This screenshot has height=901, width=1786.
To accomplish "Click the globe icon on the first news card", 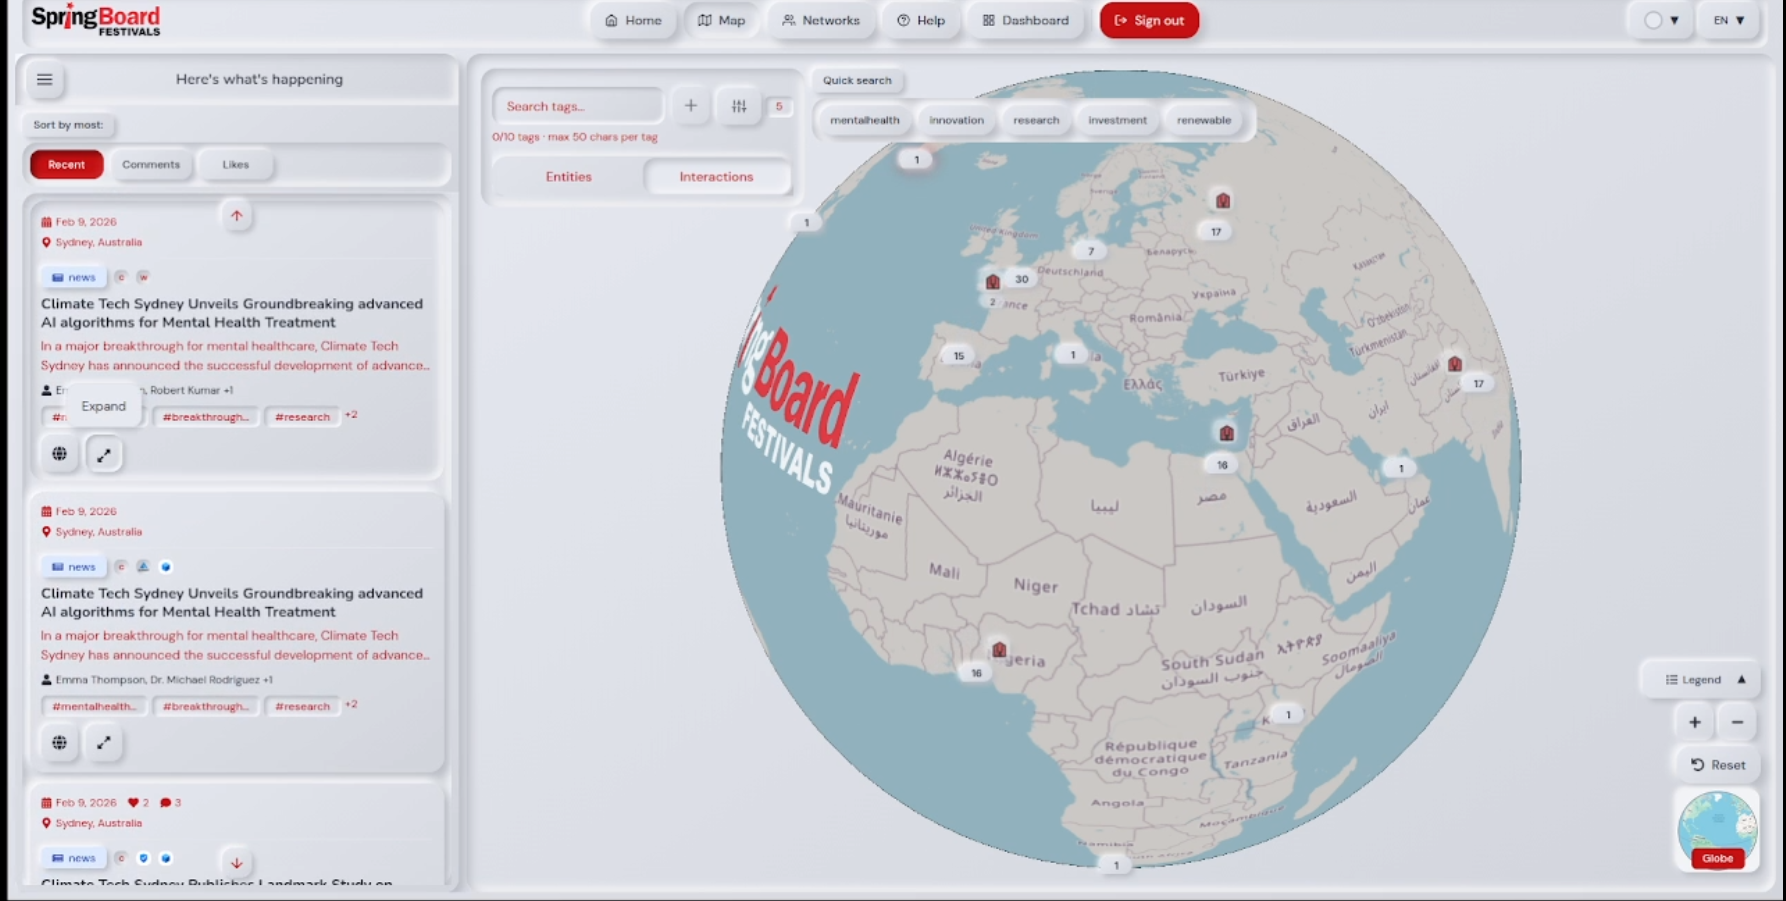I will pyautogui.click(x=59, y=453).
